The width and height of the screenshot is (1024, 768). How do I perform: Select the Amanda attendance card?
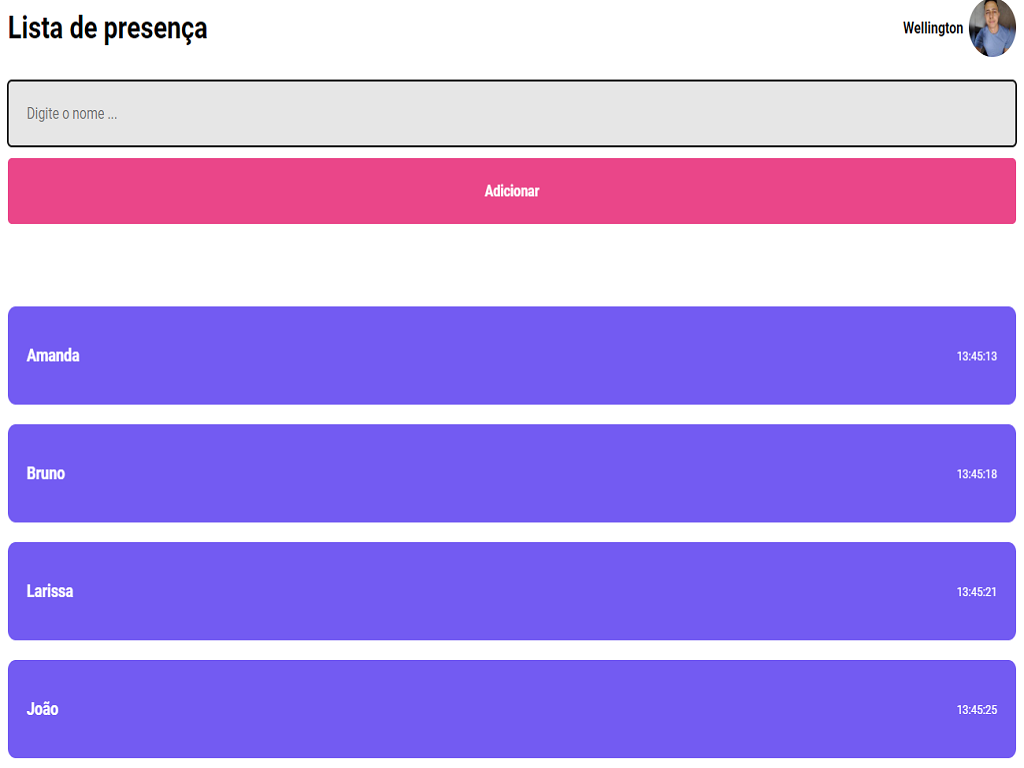click(x=512, y=356)
